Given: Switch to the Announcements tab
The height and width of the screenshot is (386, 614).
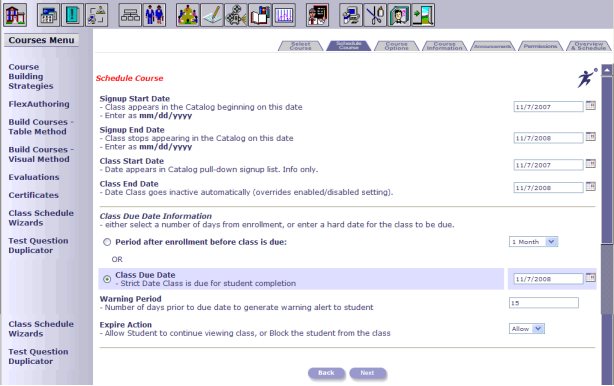Looking at the screenshot, I should coord(492,46).
